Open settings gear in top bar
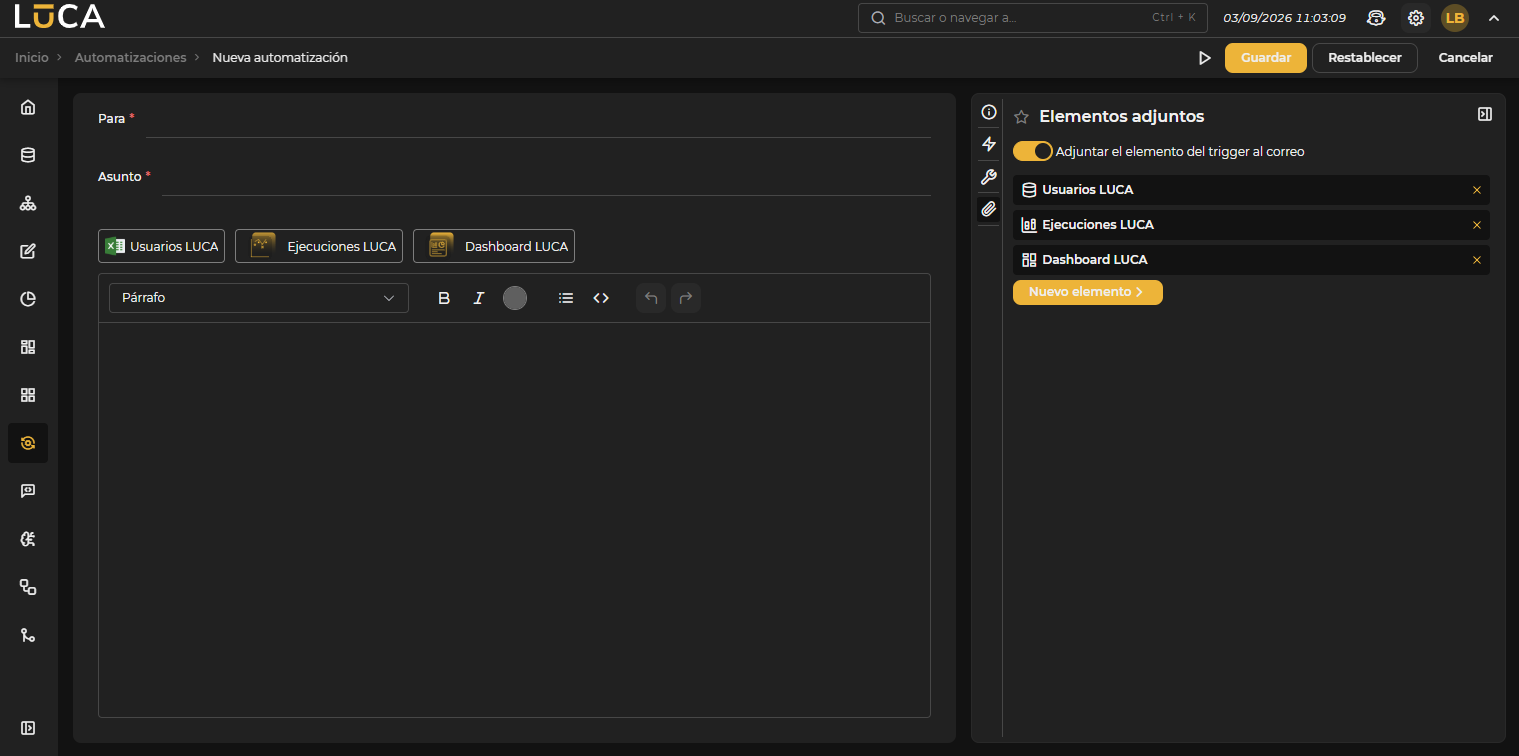The width and height of the screenshot is (1519, 756). click(1416, 18)
